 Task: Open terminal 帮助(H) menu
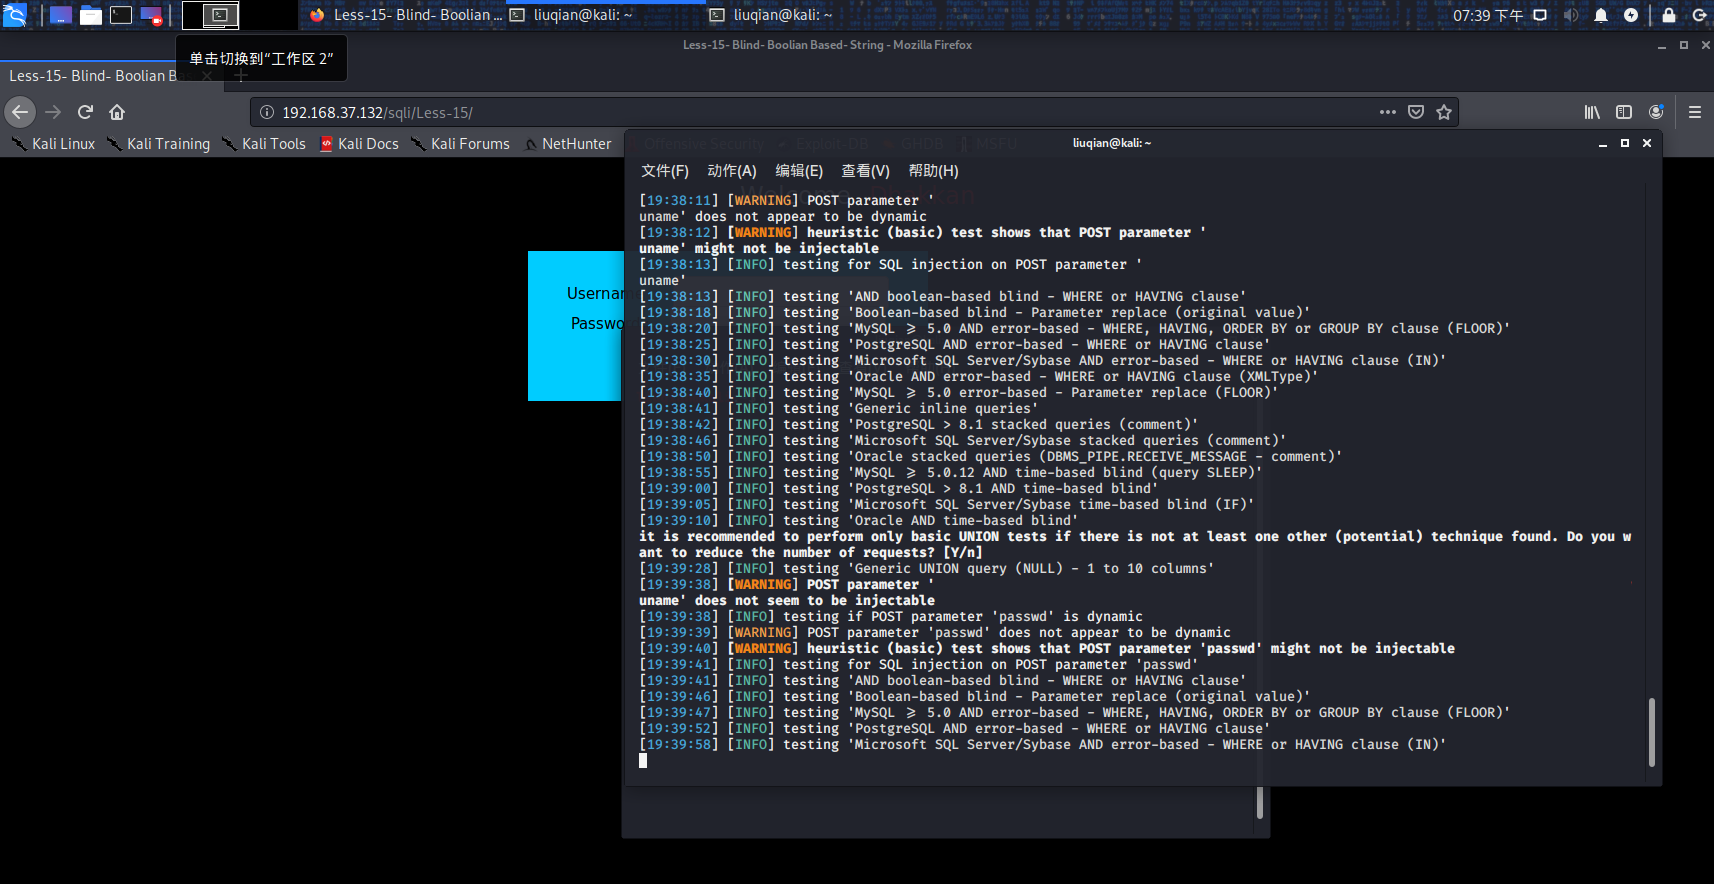933,171
